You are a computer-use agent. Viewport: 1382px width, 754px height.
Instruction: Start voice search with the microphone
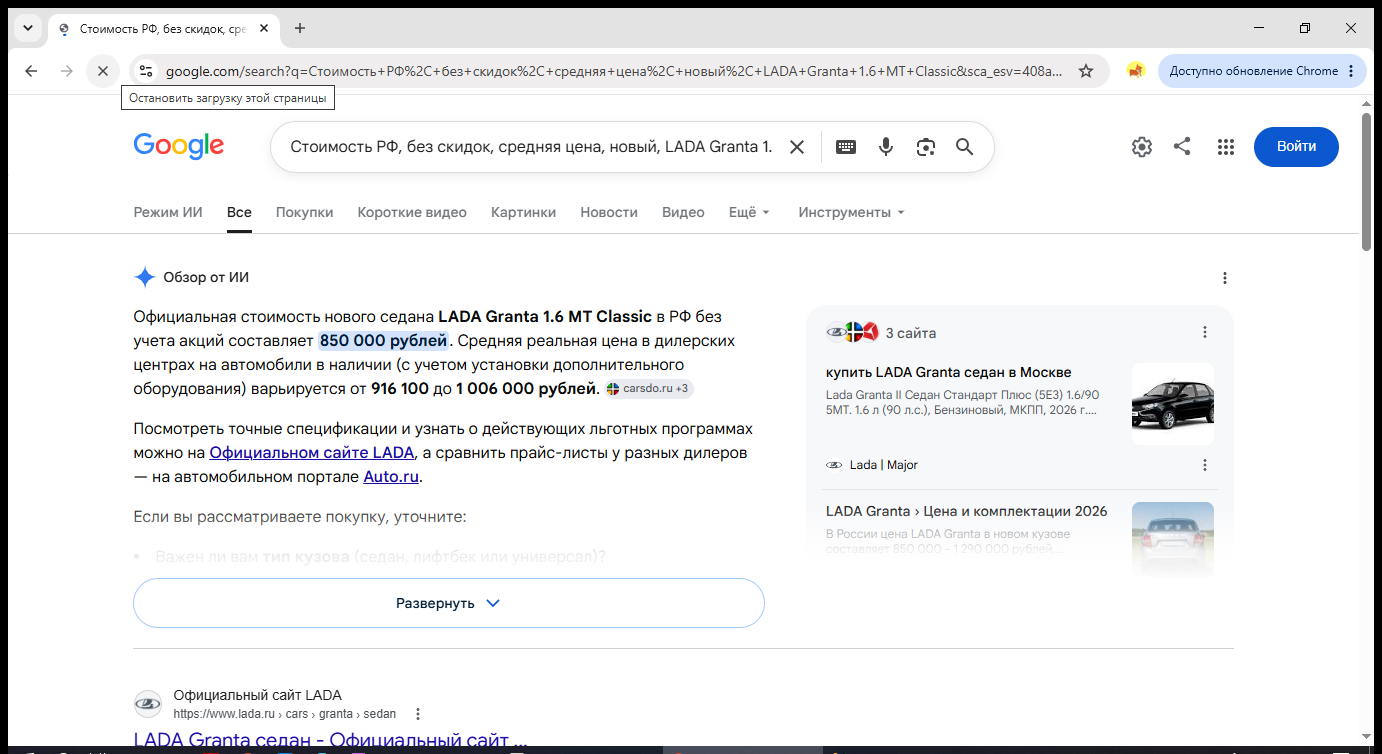coord(886,147)
